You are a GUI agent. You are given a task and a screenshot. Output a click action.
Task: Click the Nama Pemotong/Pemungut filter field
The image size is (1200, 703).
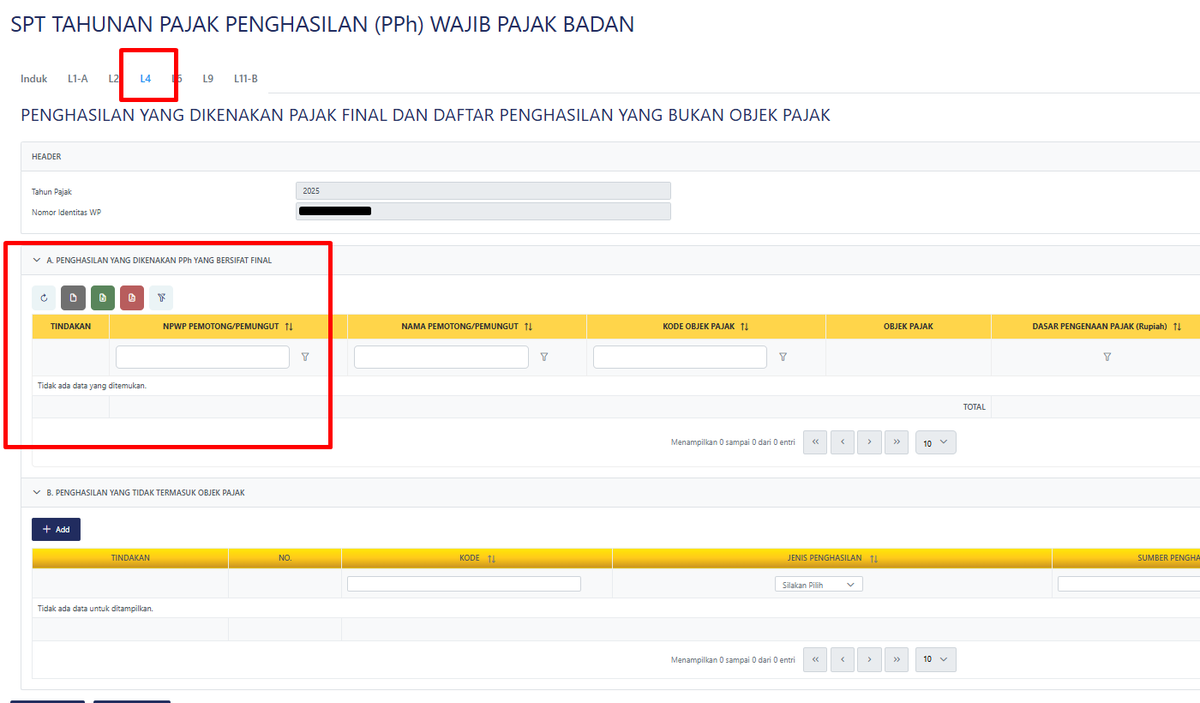tap(441, 357)
